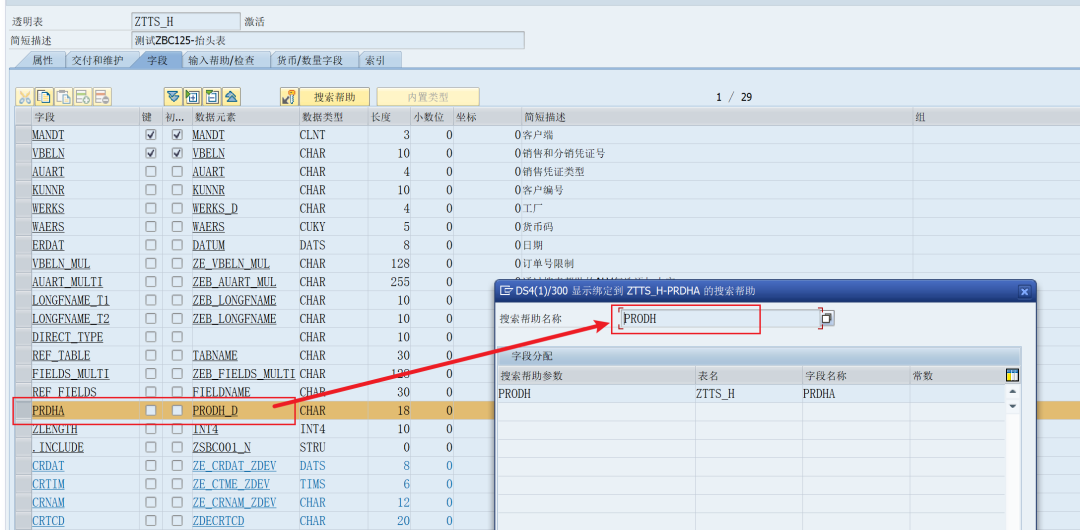Screen dimensions: 1080x530
Task: Check the initial value checkbox for REF_TABLE
Action: pos(177,355)
